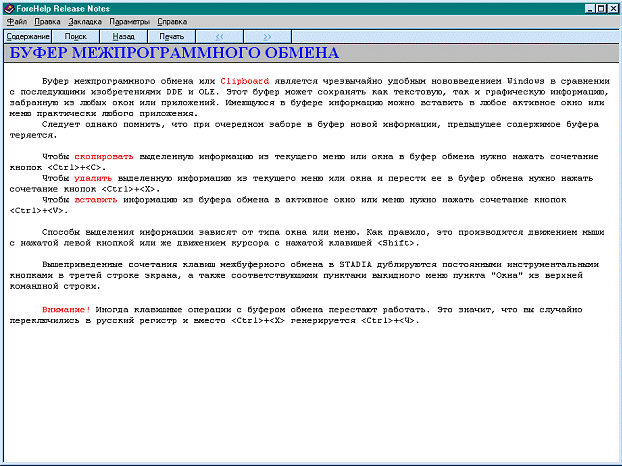This screenshot has height=466, width=622.
Task: Click the text <Ctrl>+<C>
Action: tap(74, 168)
